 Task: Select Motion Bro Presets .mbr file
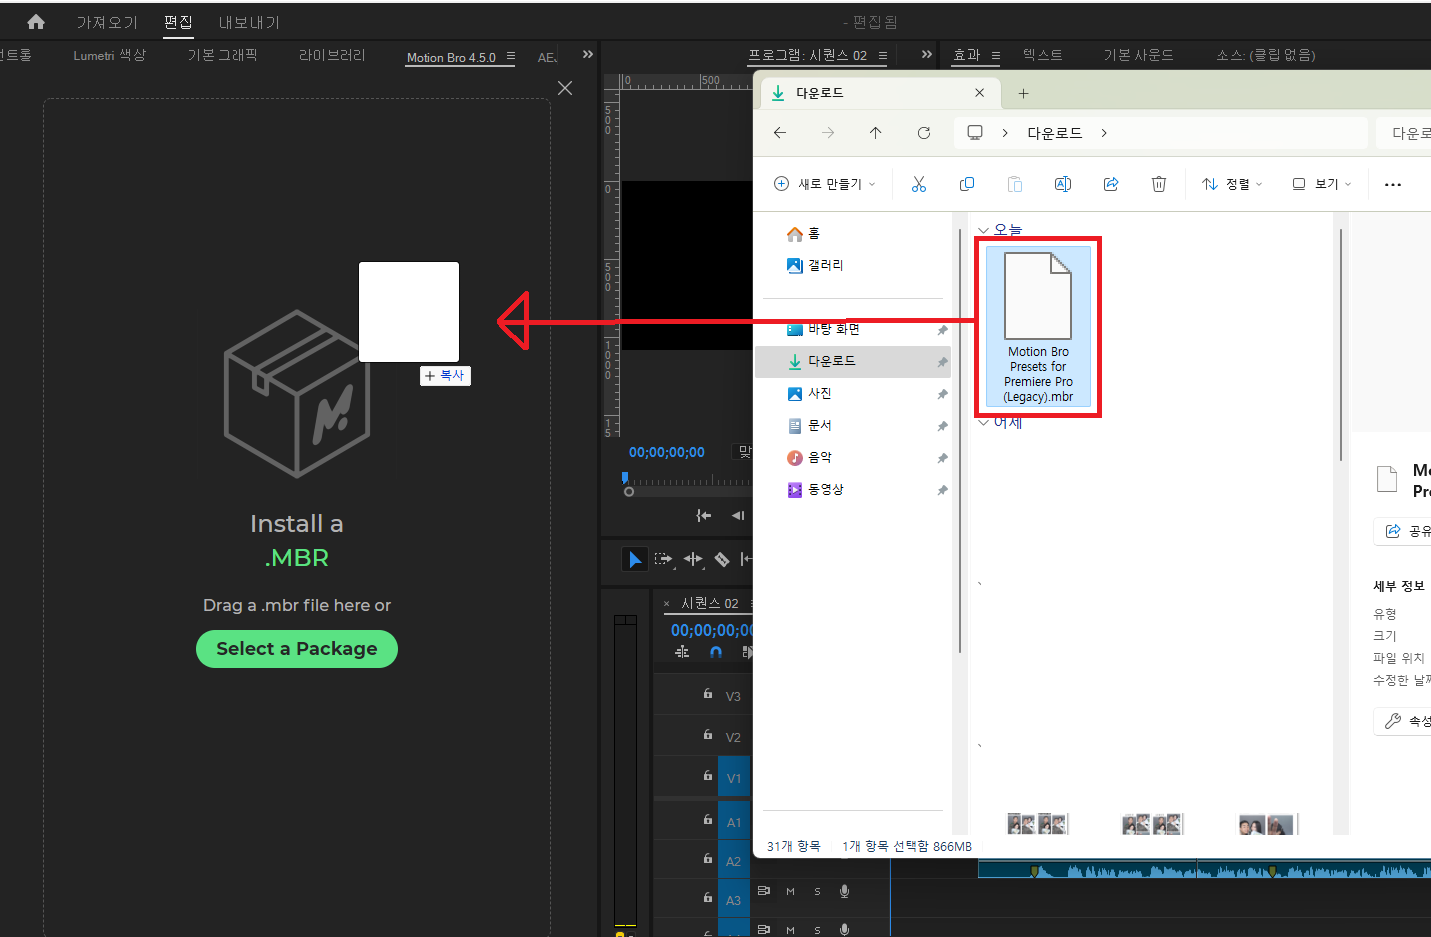1038,327
